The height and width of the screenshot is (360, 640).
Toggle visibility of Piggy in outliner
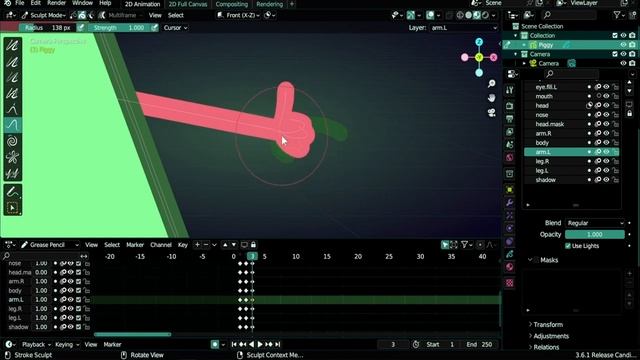(623, 44)
